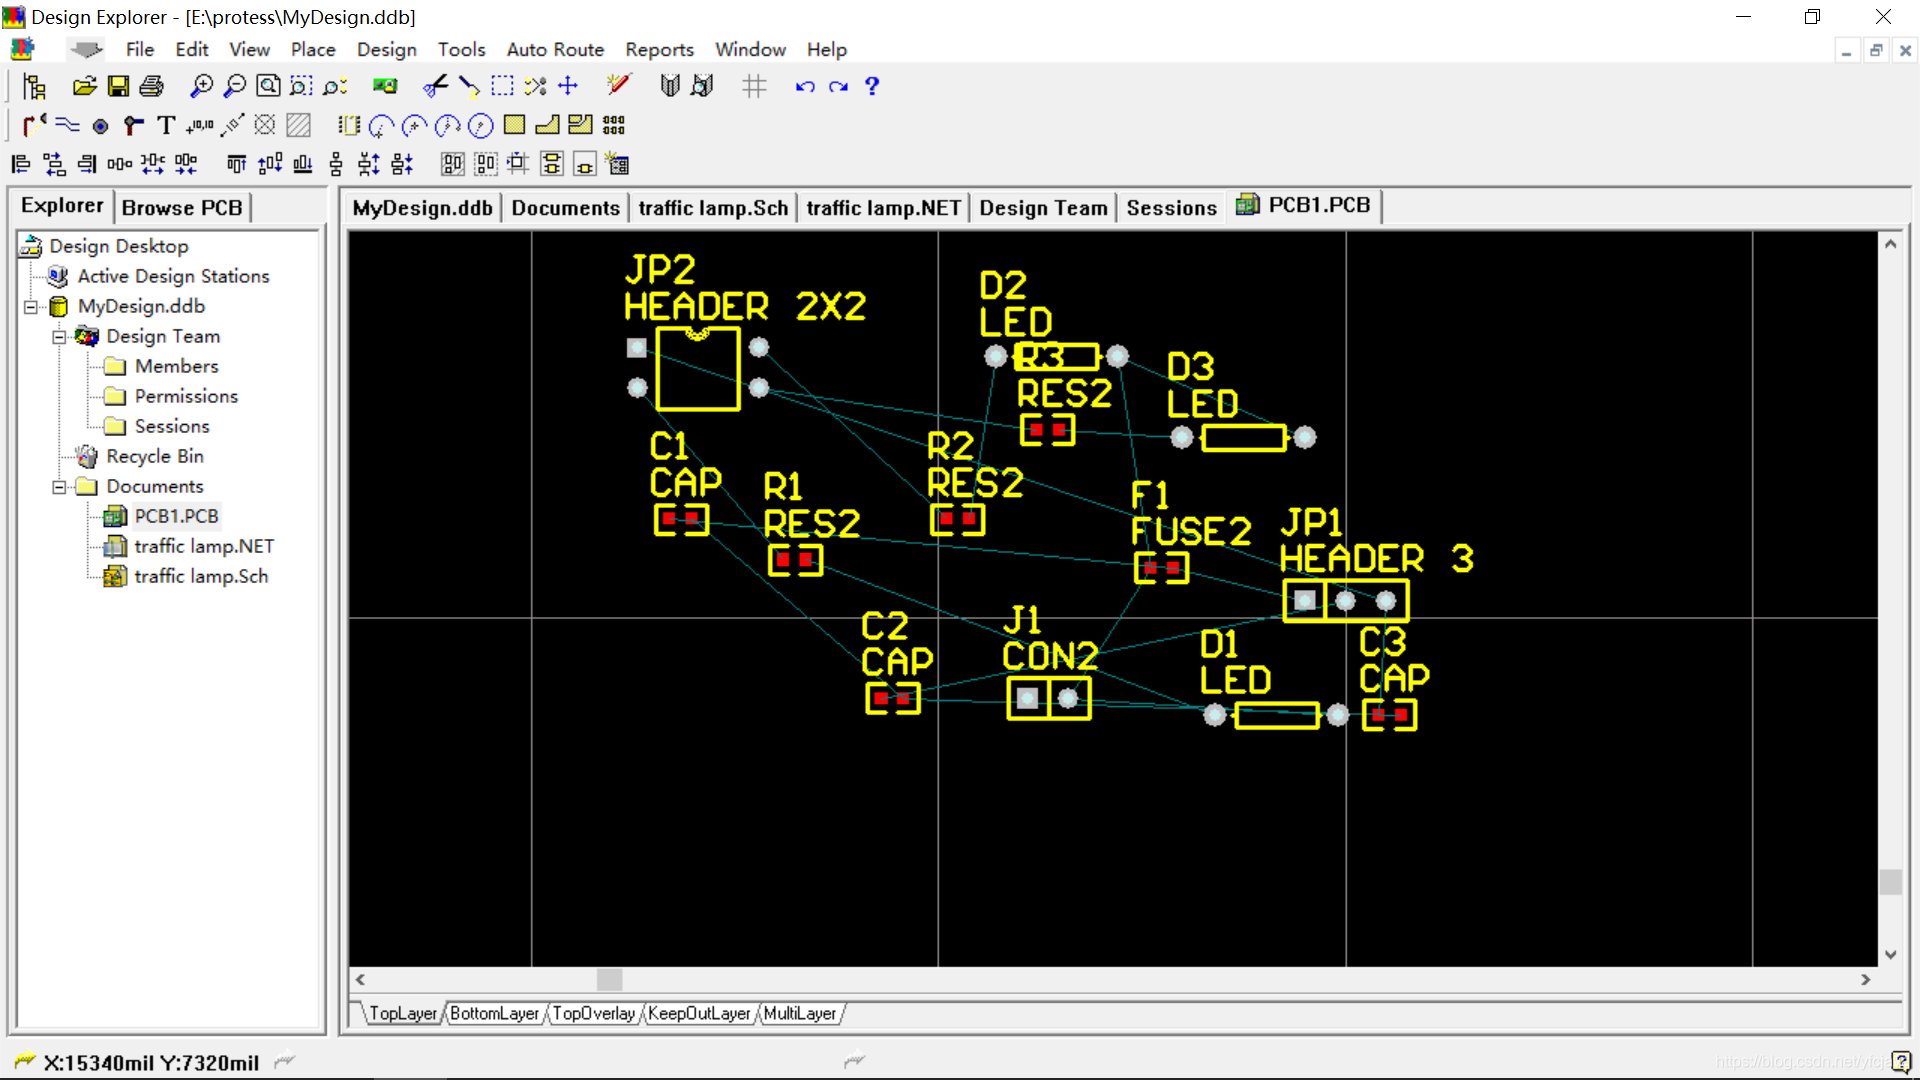The image size is (1920, 1080).
Task: Select the interactive routing track tool
Action: pyautogui.click(x=34, y=126)
